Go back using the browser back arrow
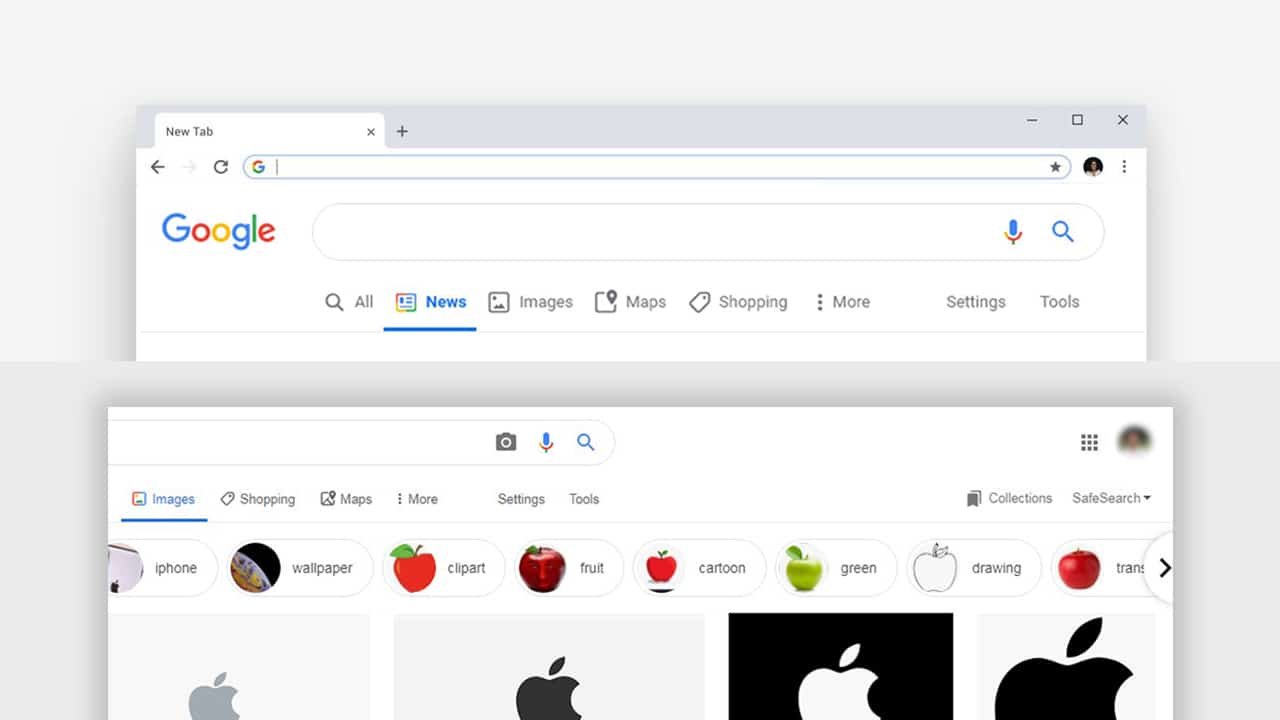 (158, 167)
